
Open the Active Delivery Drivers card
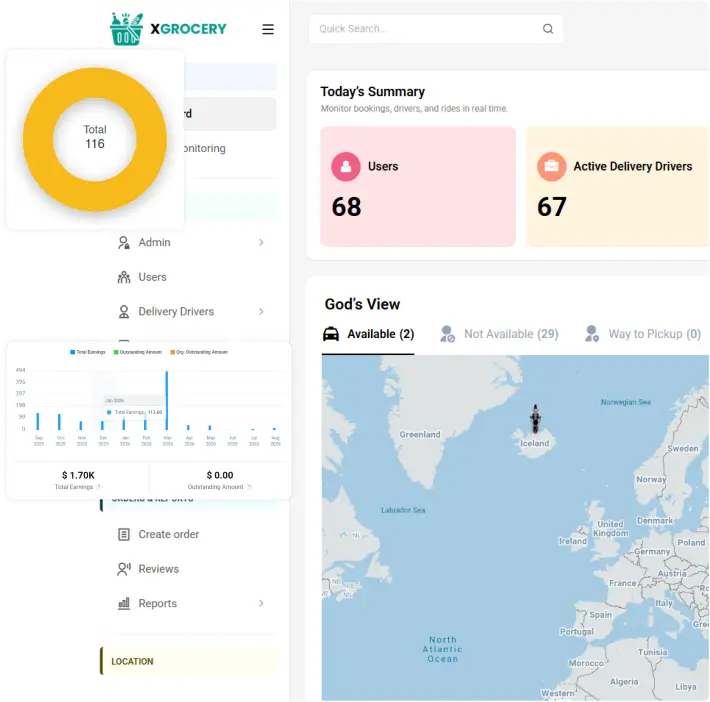pos(618,187)
